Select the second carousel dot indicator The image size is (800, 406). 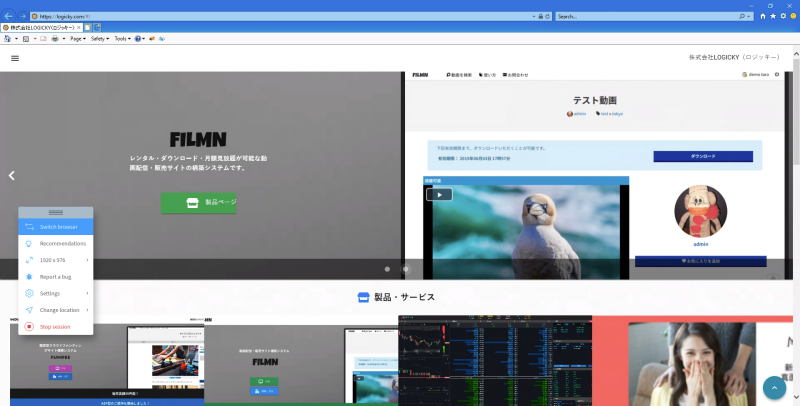pos(406,269)
